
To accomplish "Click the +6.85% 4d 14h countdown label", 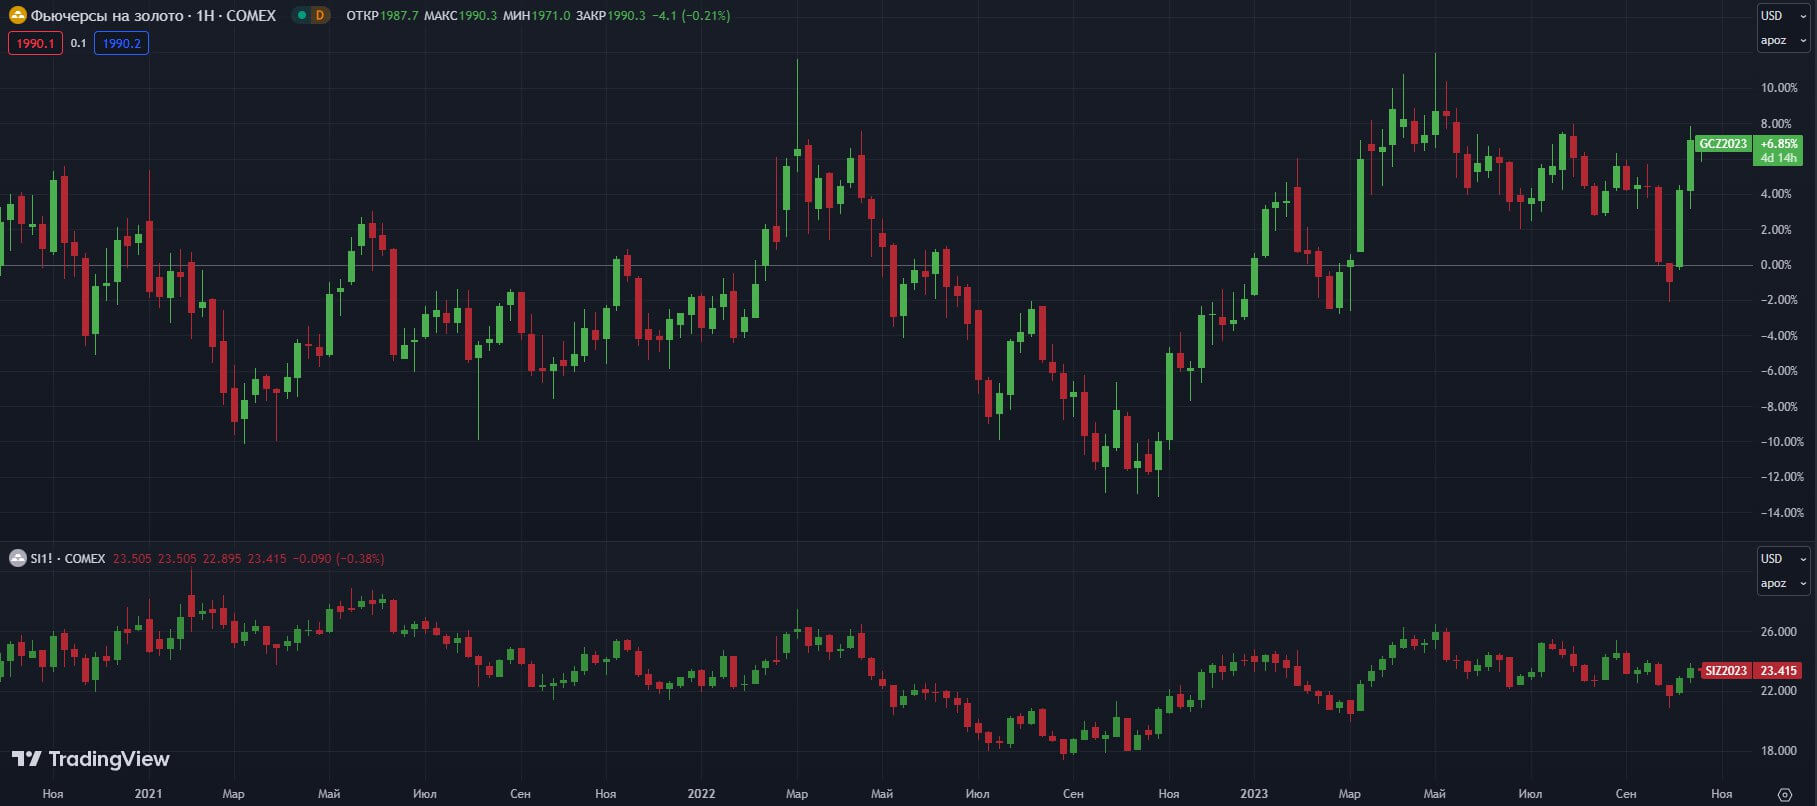I will [x=1779, y=151].
